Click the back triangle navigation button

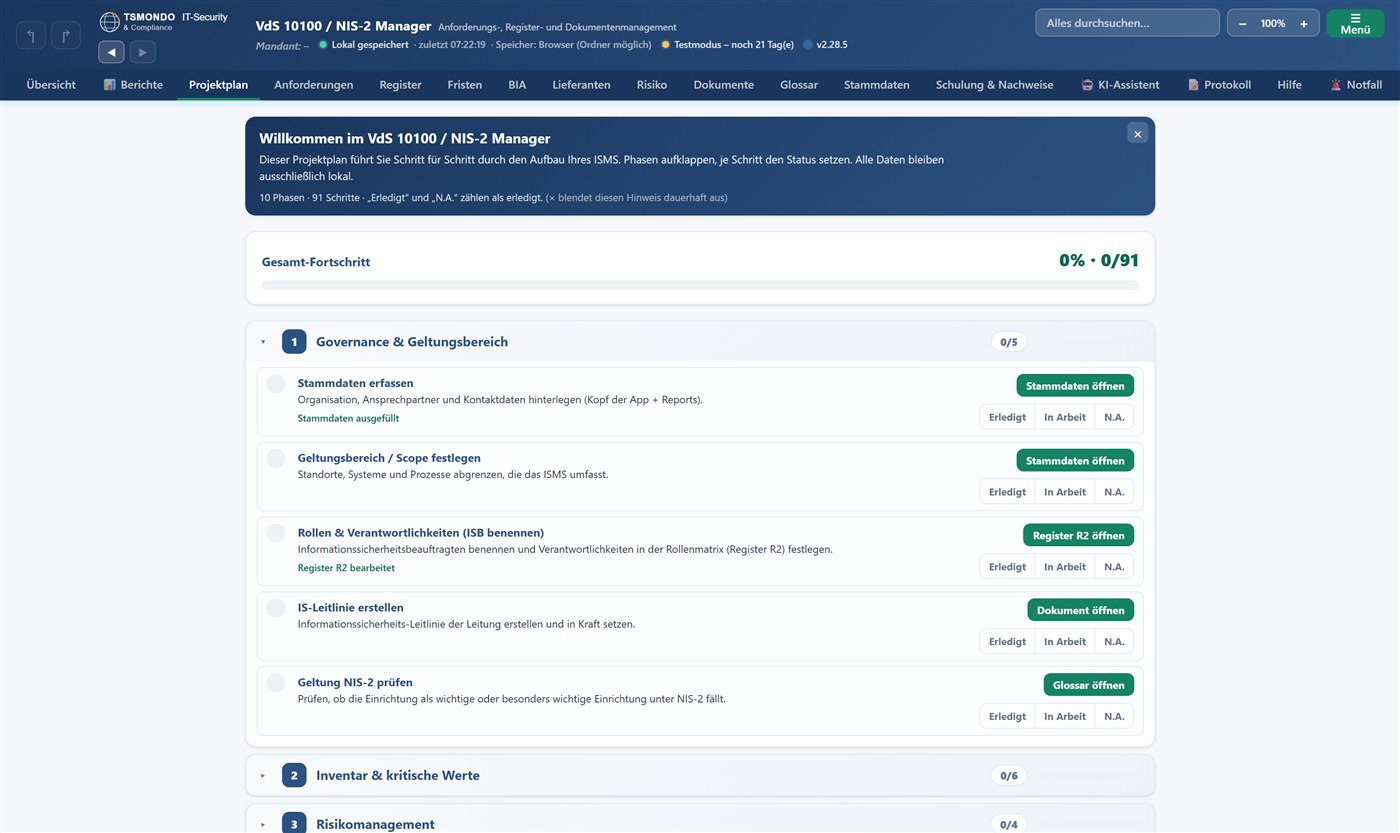(111, 52)
